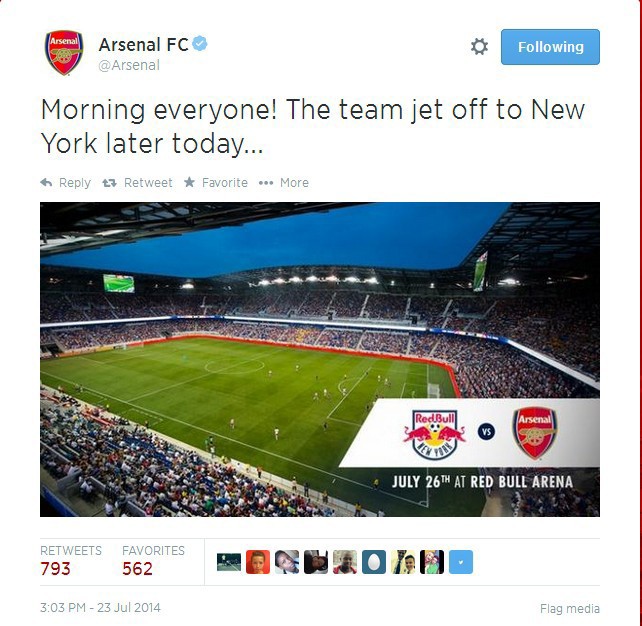642x626 pixels.
Task: Open the gear settings menu
Action: pyautogui.click(x=479, y=47)
